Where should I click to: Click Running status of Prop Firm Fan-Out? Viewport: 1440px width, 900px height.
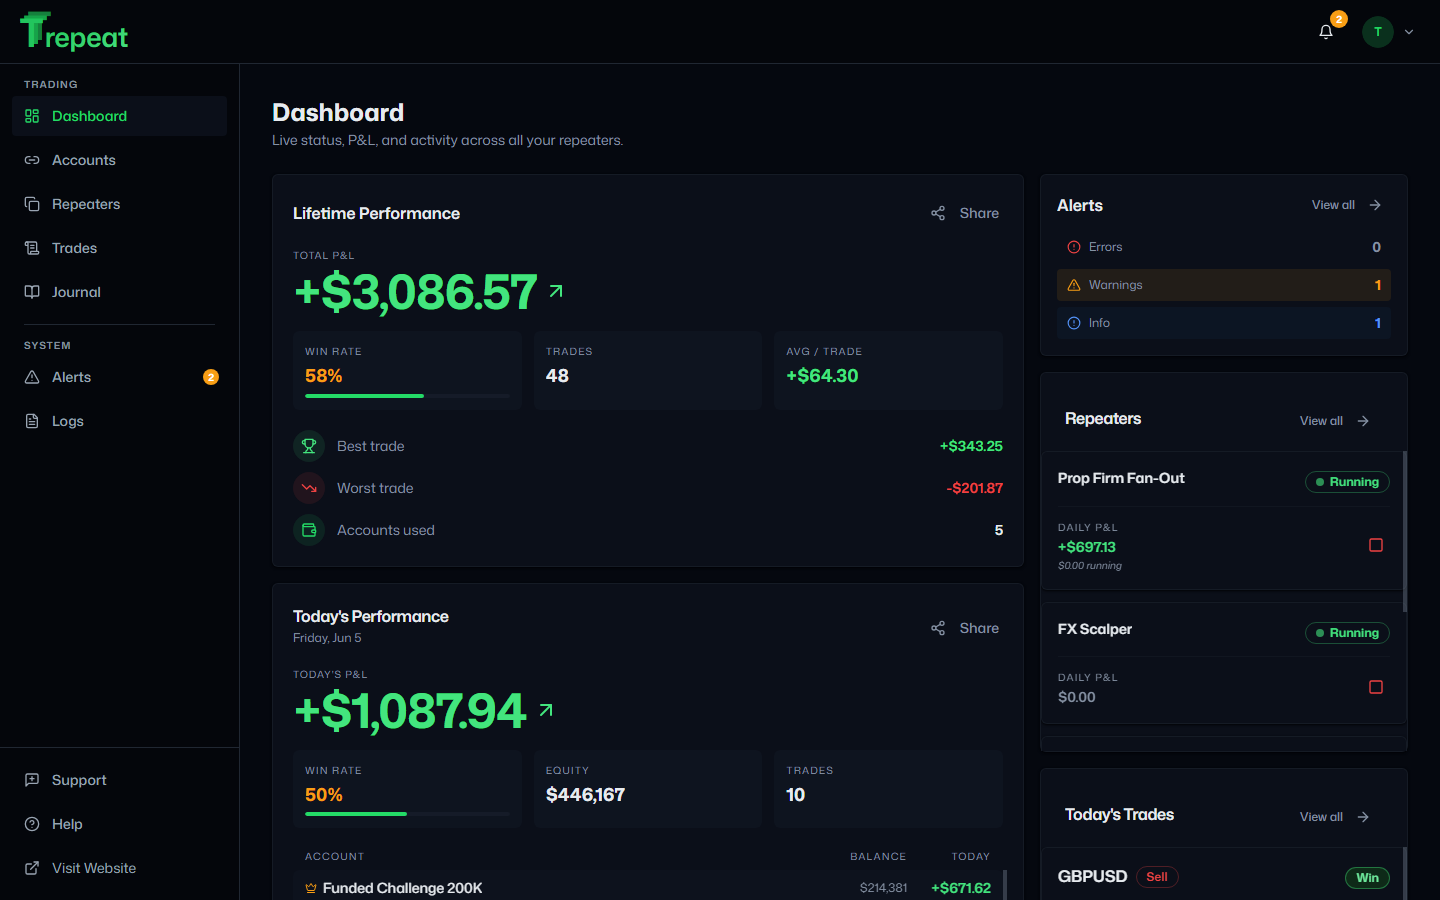(x=1347, y=482)
